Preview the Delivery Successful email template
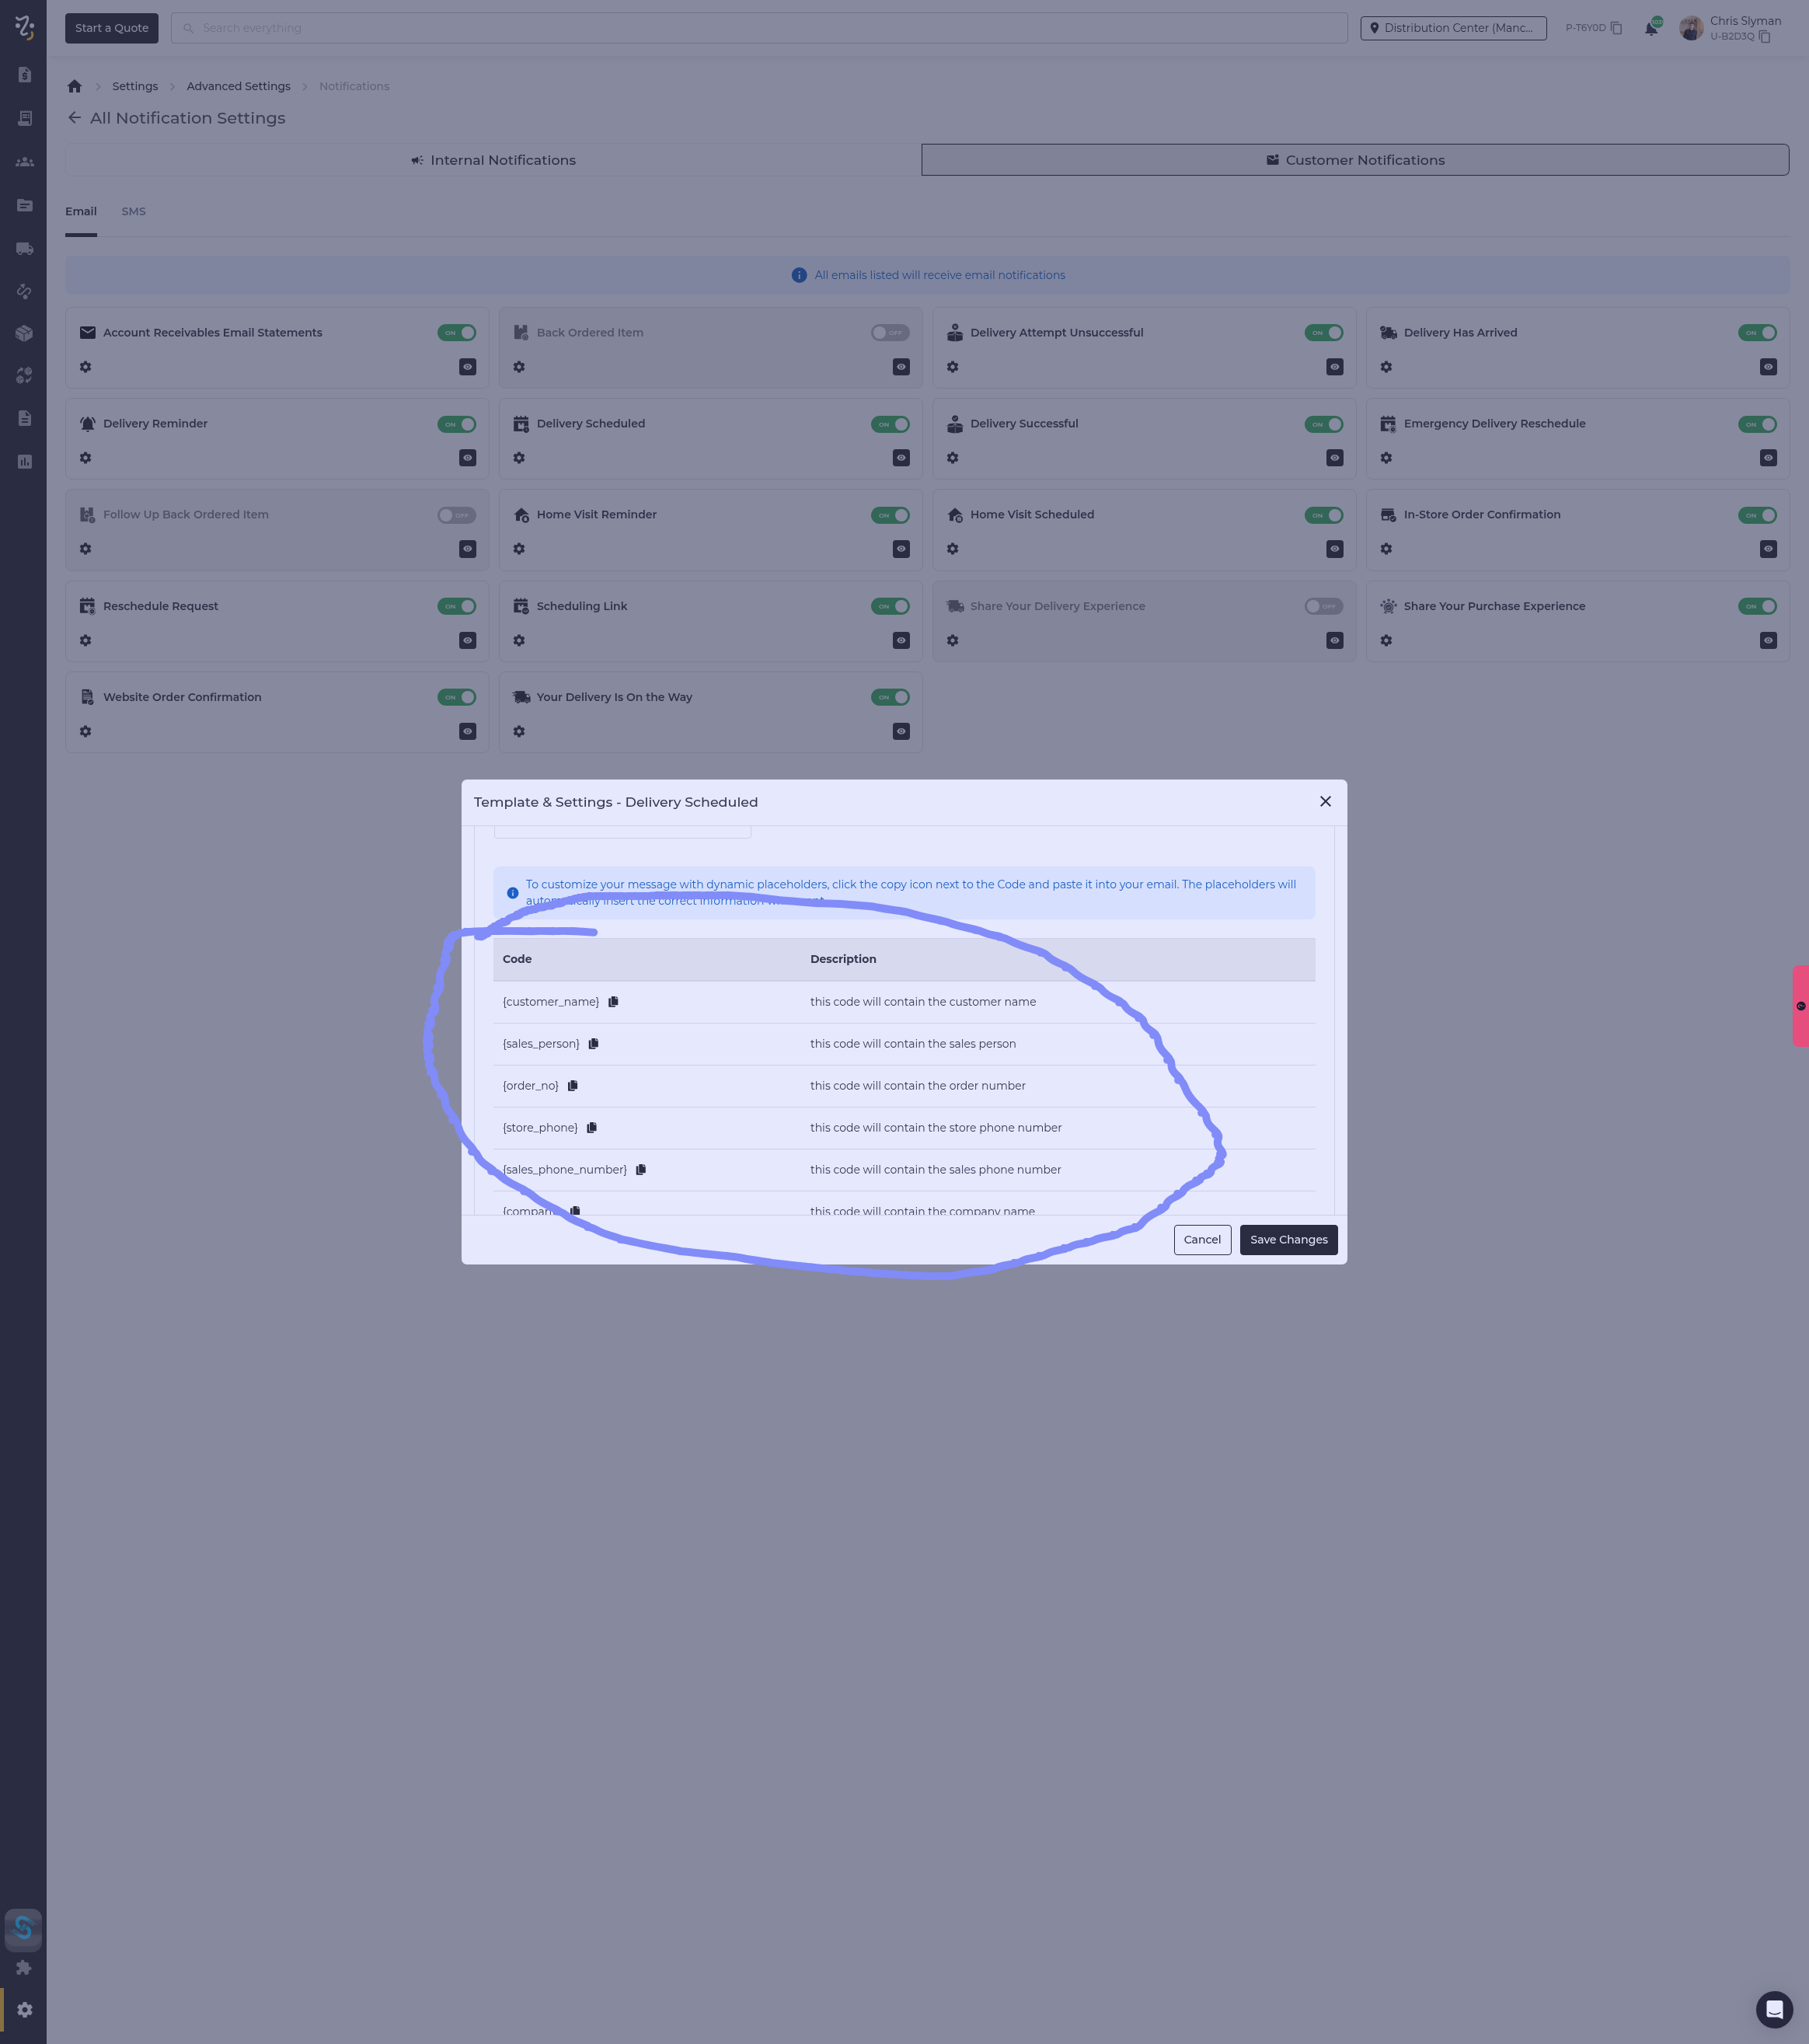Viewport: 1809px width, 2044px height. (x=1334, y=458)
